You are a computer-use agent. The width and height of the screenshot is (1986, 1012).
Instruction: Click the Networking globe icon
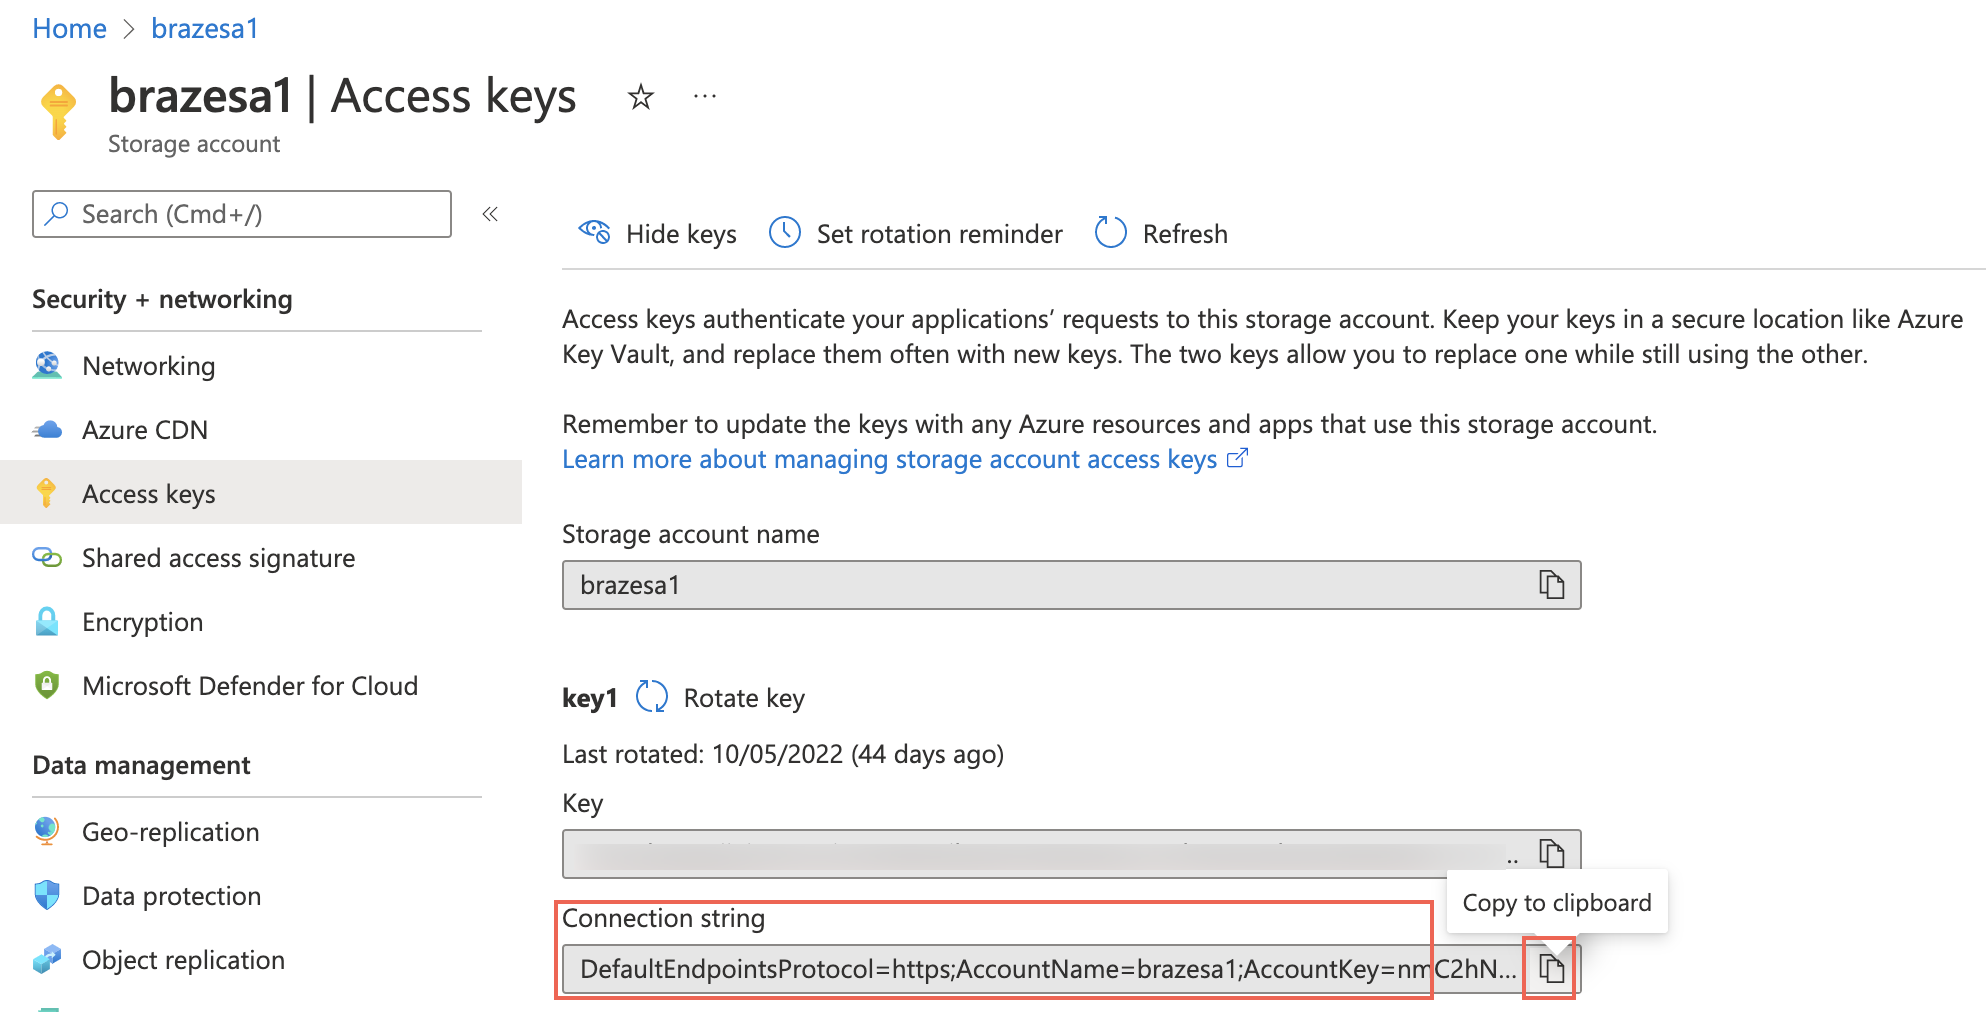click(47, 366)
